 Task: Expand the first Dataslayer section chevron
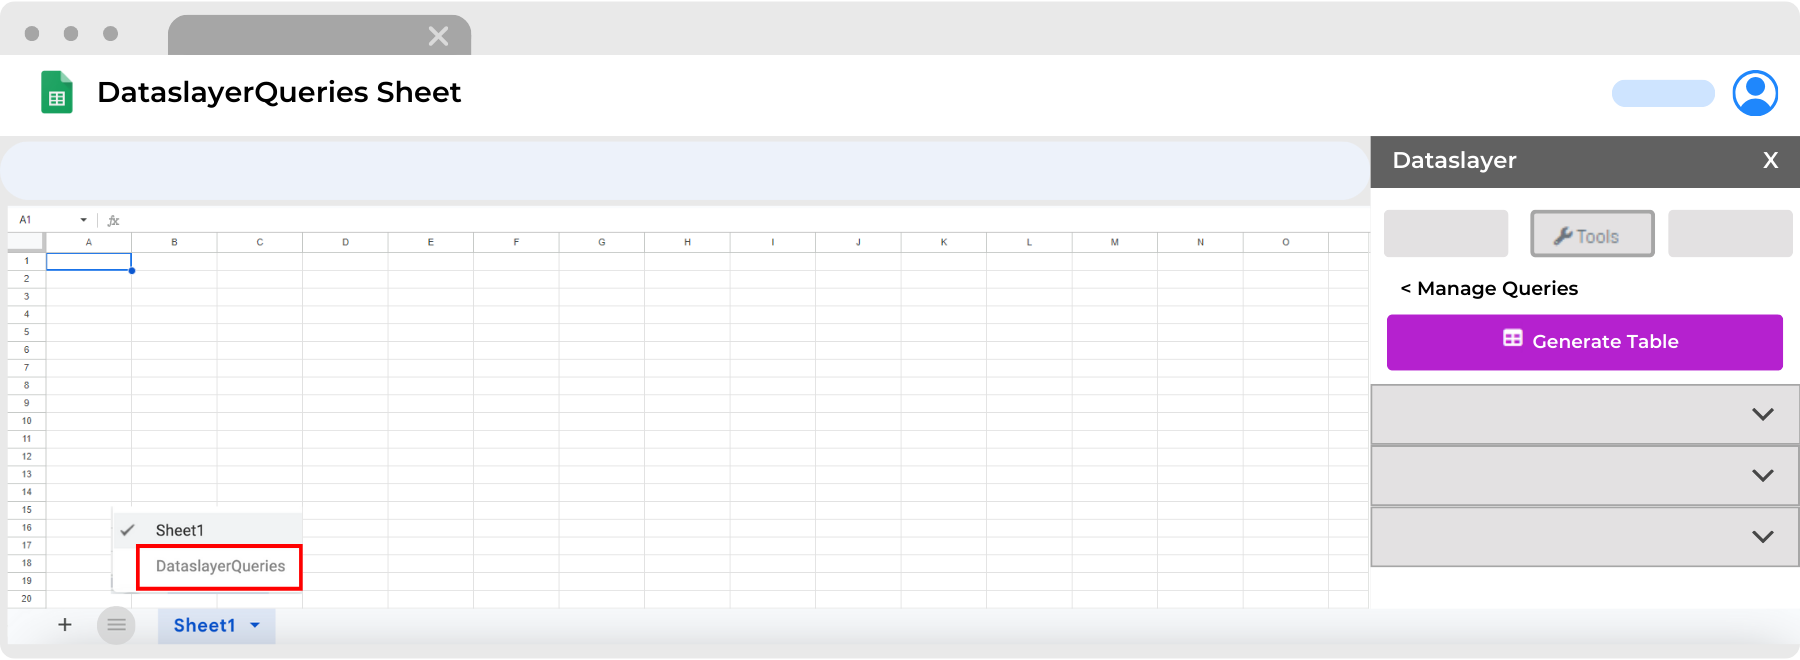pos(1764,413)
